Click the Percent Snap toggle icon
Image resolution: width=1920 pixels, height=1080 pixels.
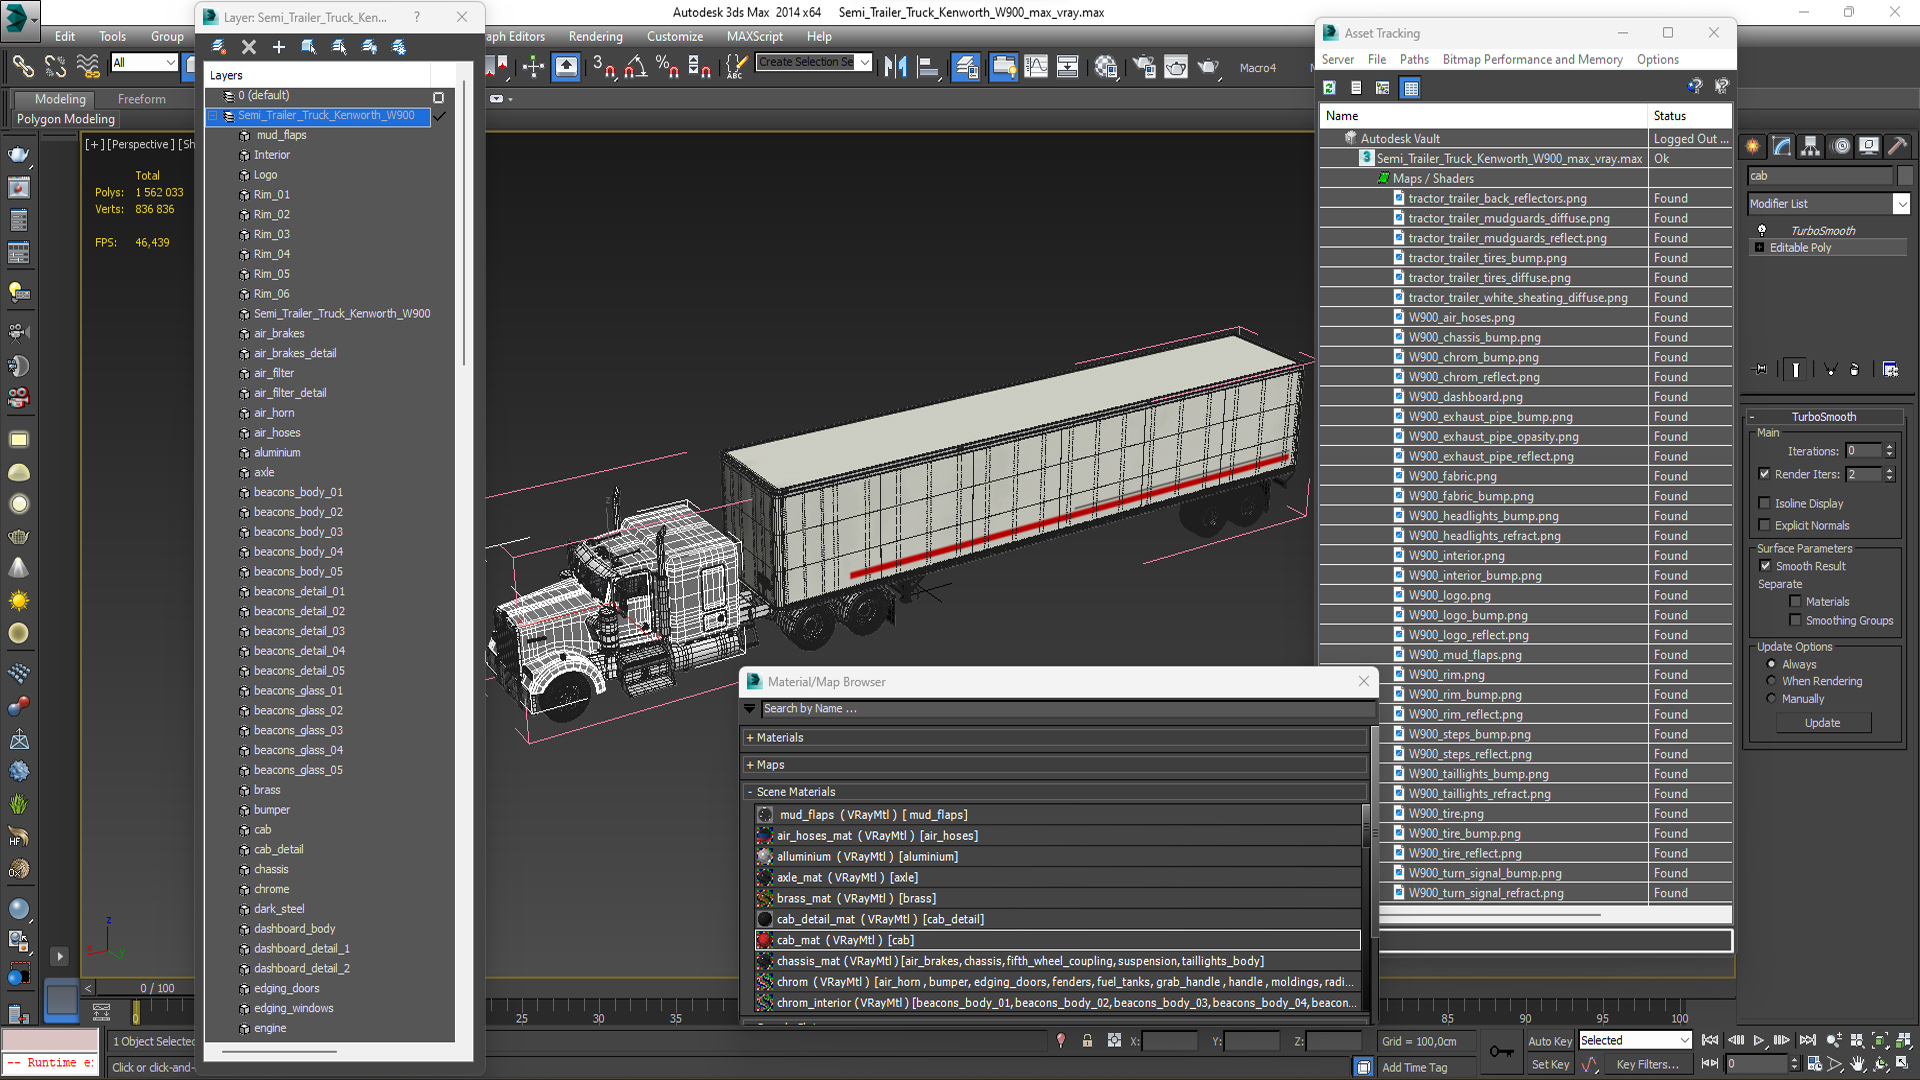[667, 67]
